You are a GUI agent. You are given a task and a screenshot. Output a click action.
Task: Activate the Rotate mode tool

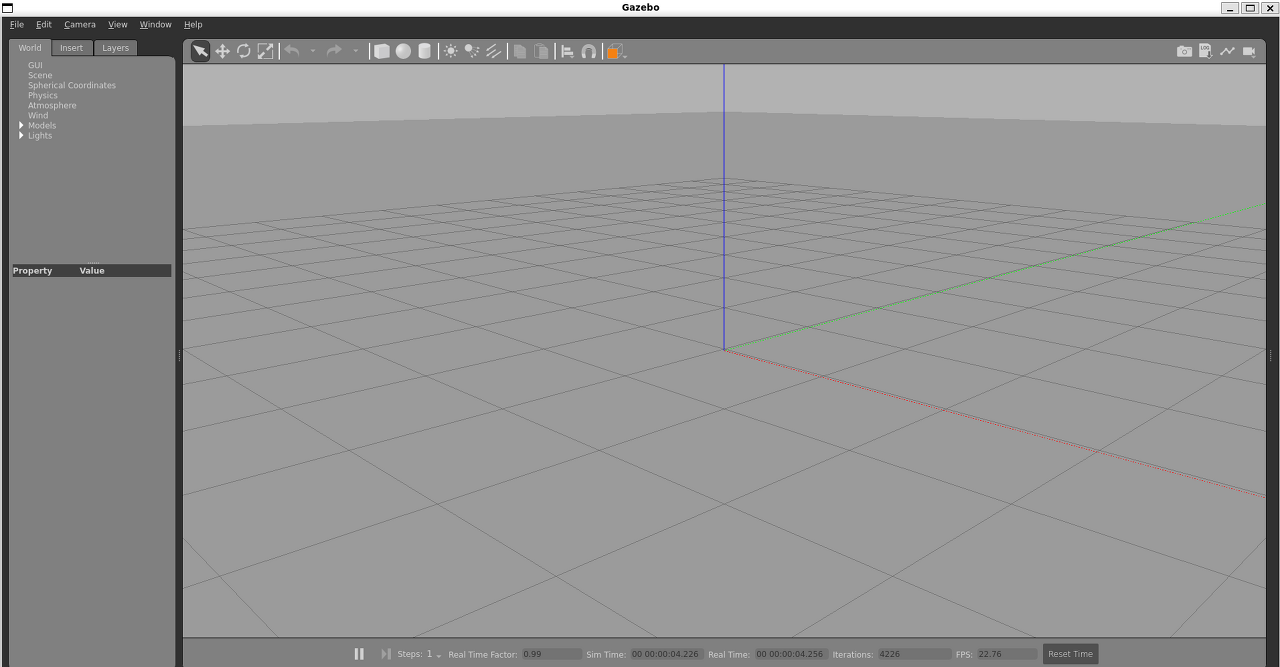pyautogui.click(x=244, y=51)
